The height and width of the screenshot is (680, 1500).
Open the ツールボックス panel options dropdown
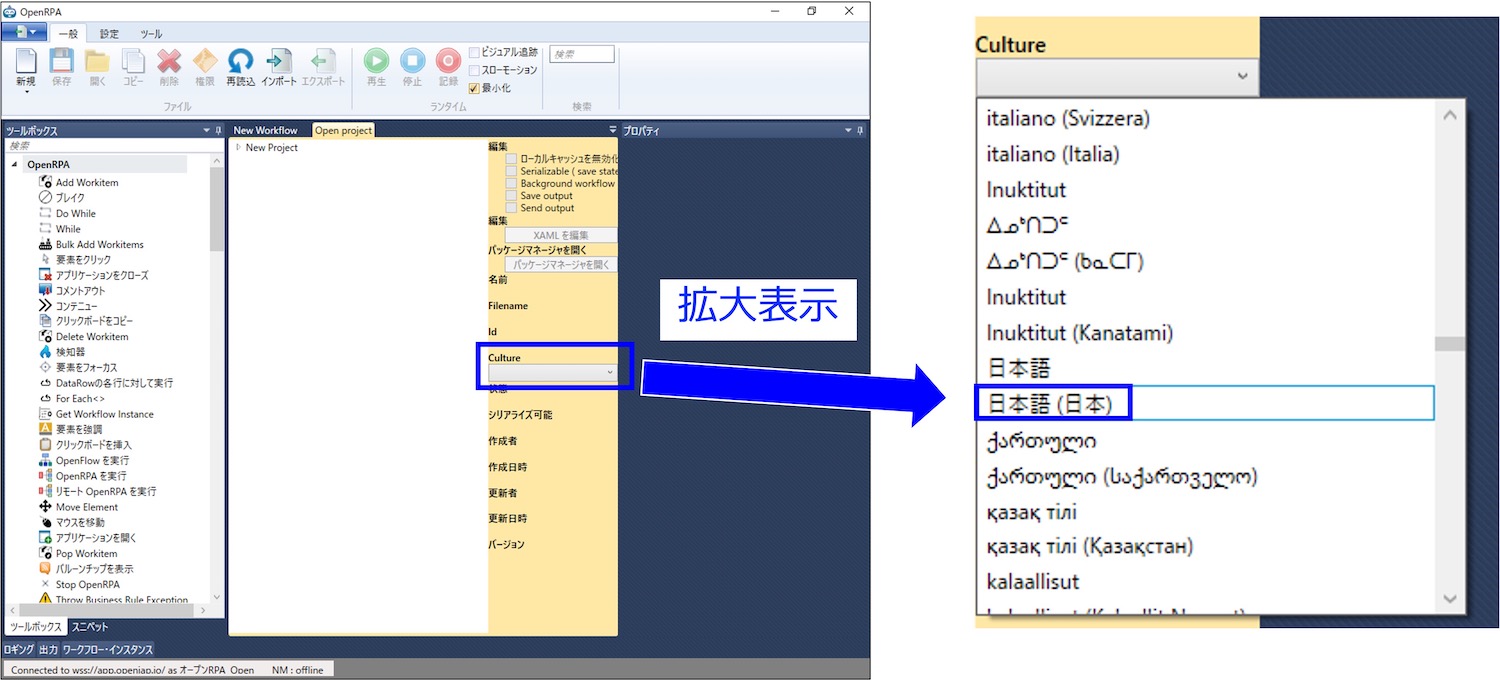[x=206, y=131]
